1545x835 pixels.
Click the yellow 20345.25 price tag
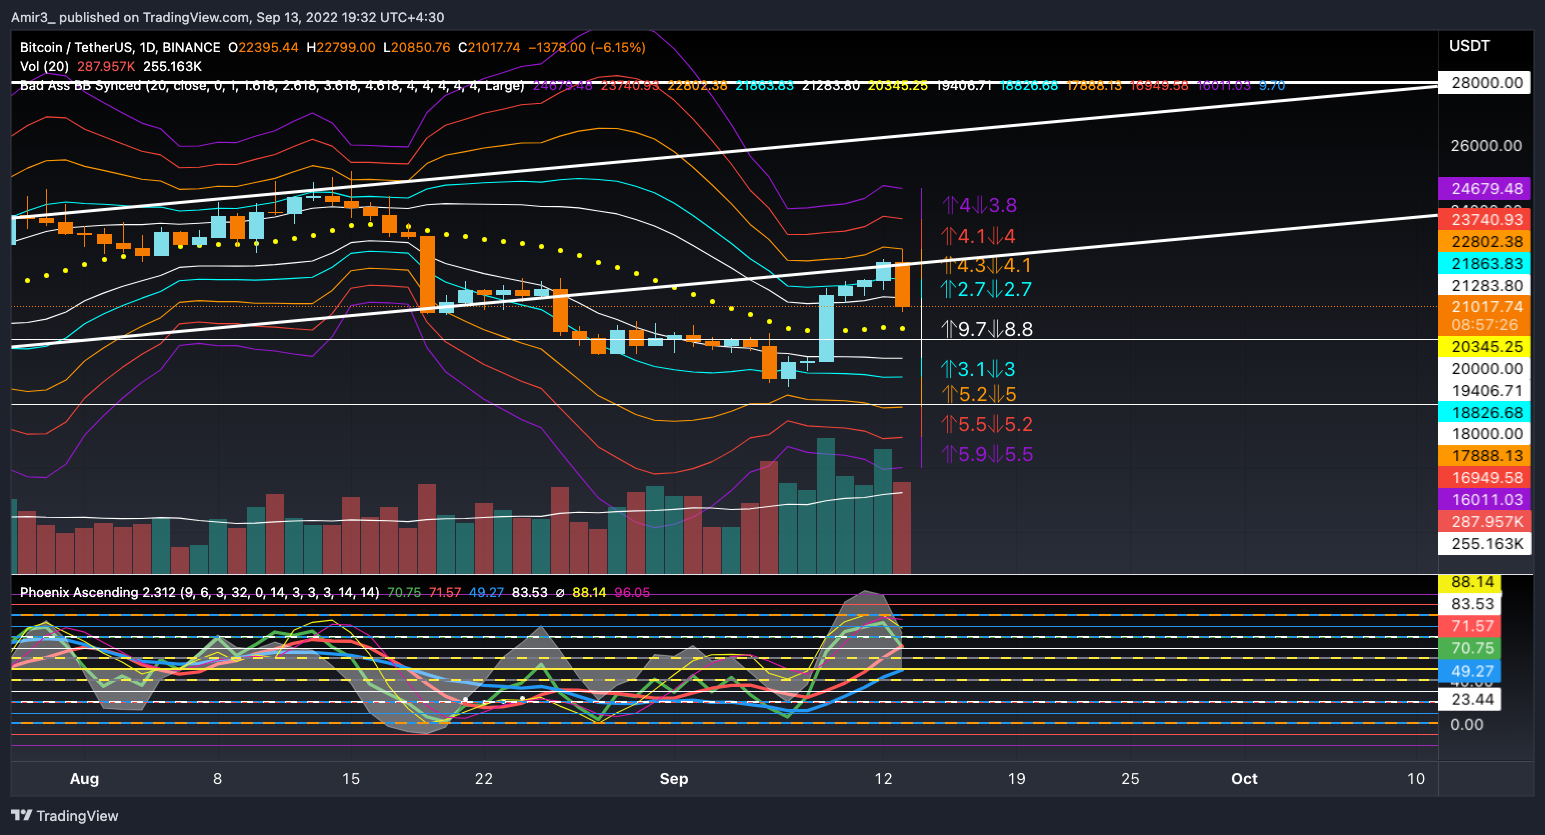tap(1486, 347)
